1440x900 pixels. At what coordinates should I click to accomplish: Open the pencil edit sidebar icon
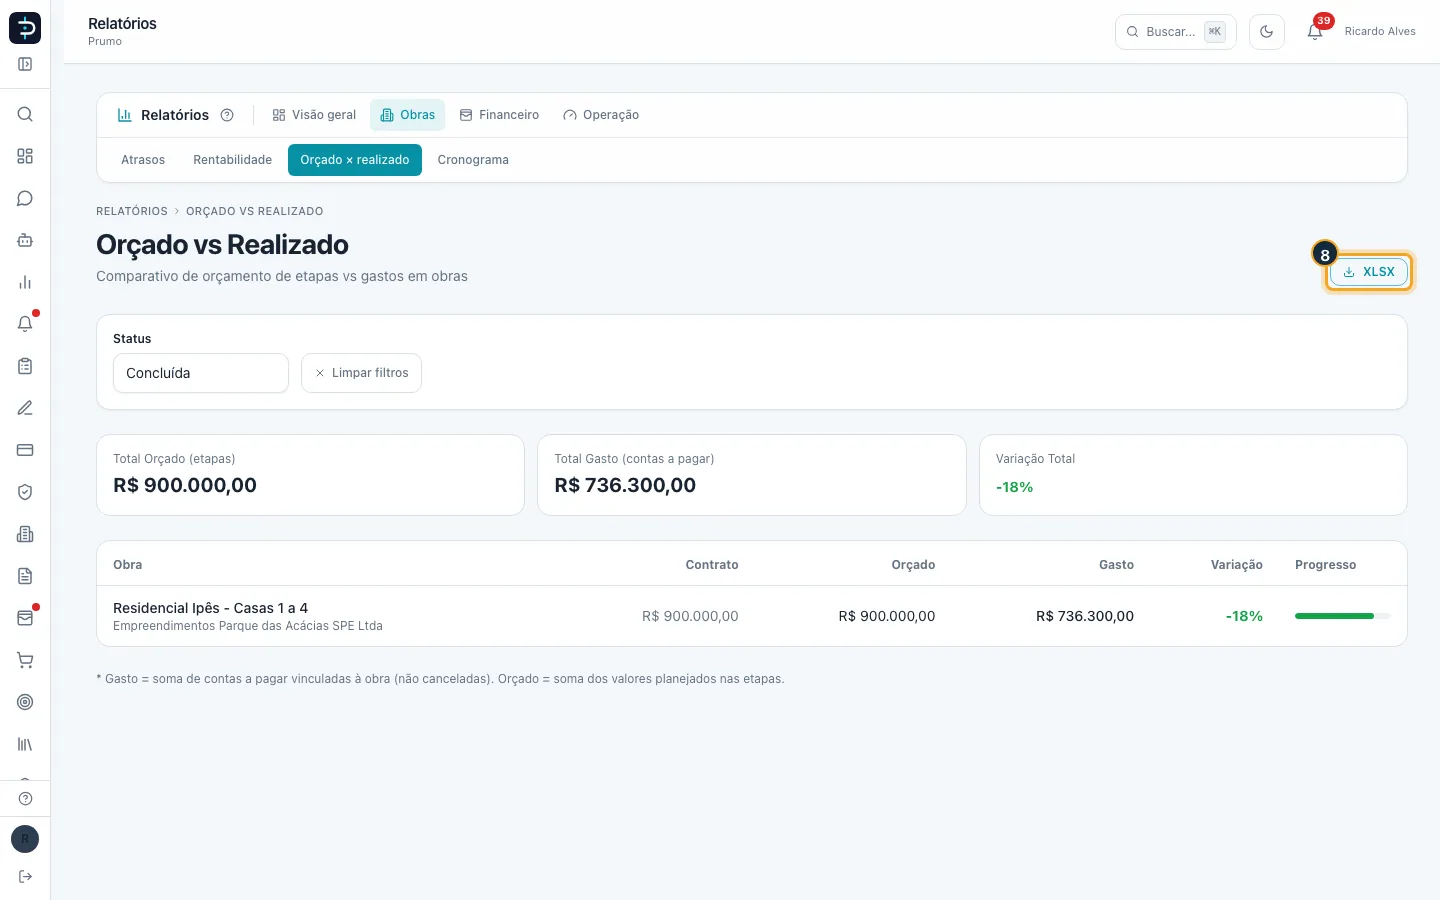(25, 408)
